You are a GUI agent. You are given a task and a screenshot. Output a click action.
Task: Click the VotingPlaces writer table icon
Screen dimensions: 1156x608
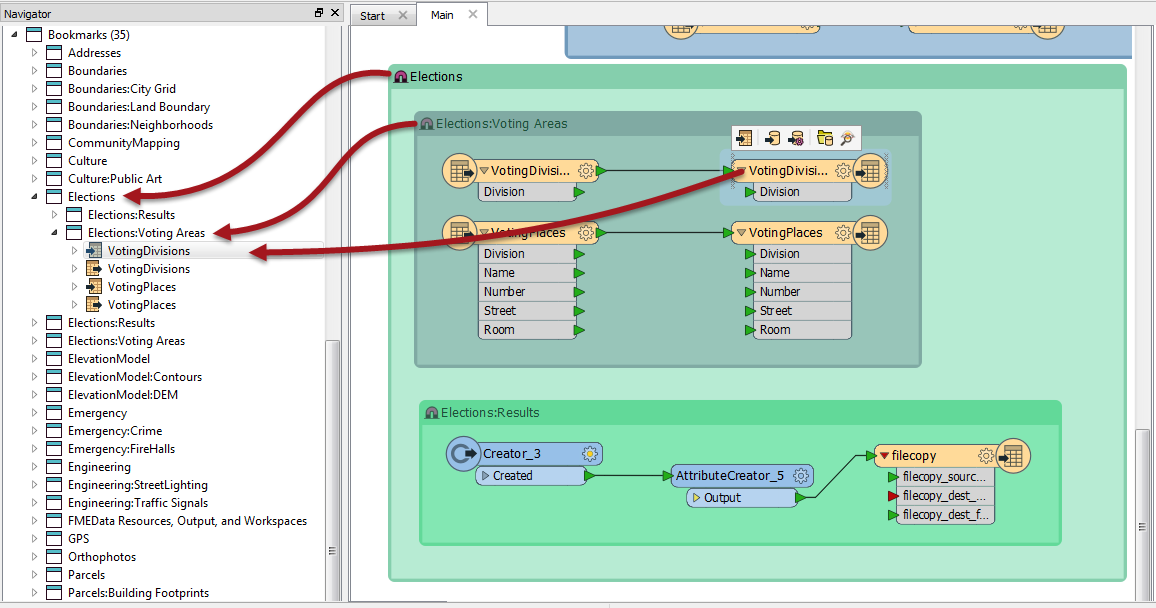[870, 233]
